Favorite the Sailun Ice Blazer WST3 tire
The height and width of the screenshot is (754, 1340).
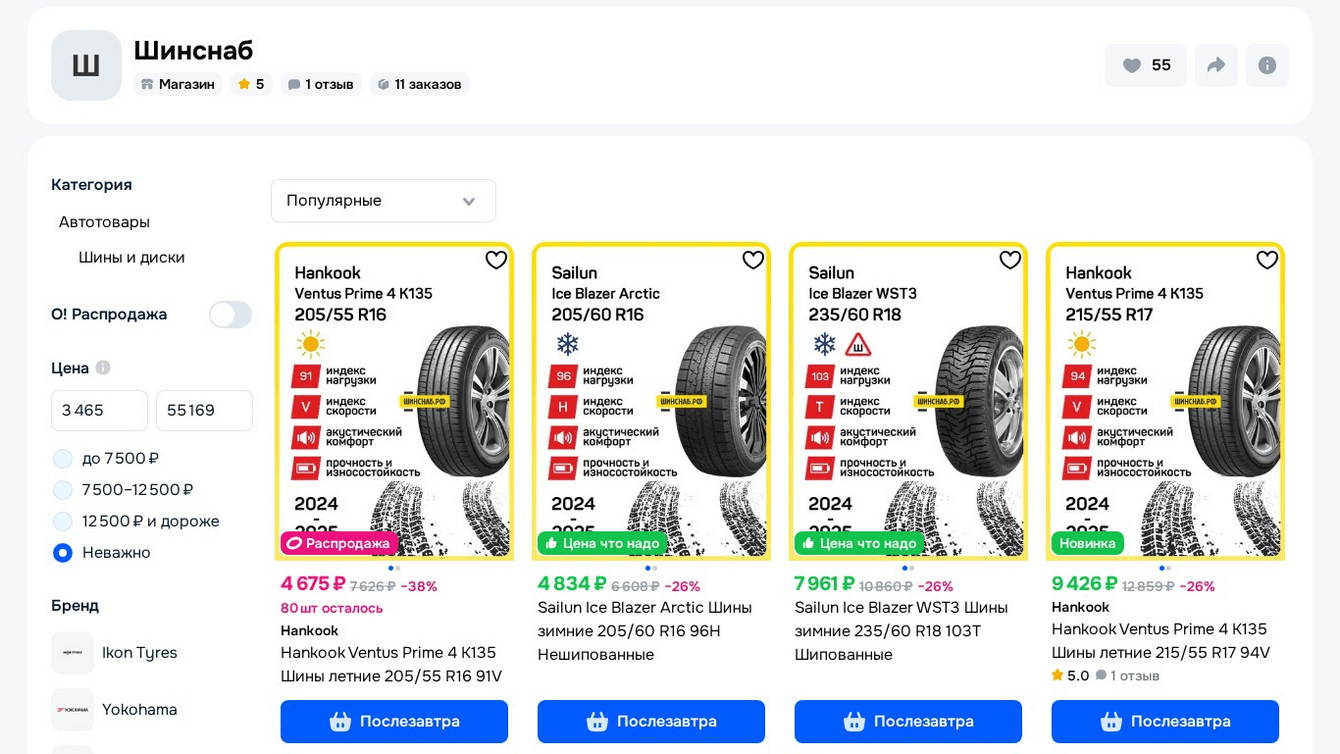1010,260
